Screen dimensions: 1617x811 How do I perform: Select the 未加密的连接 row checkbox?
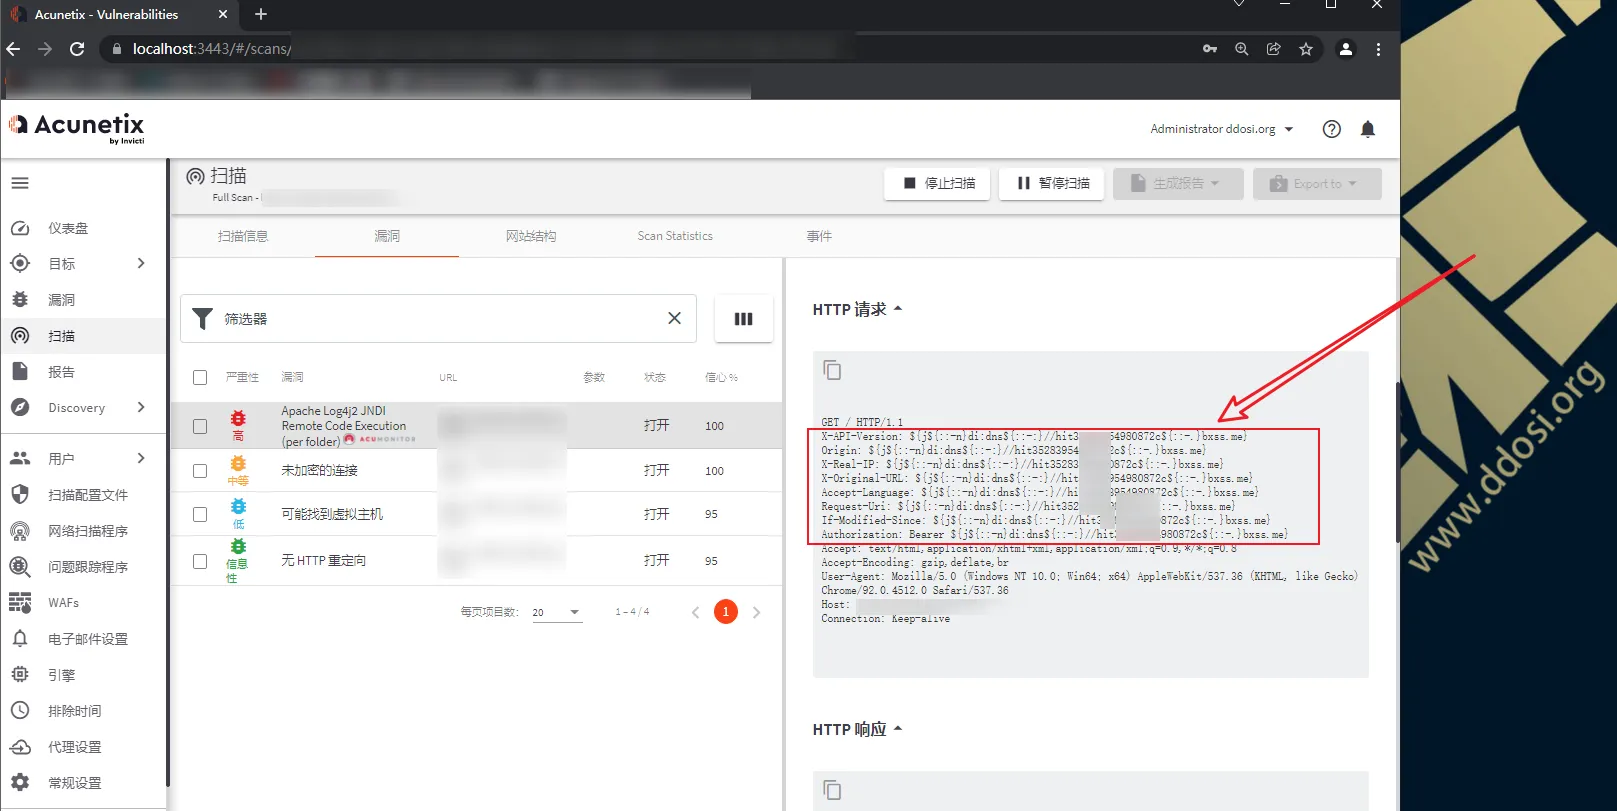tap(200, 471)
